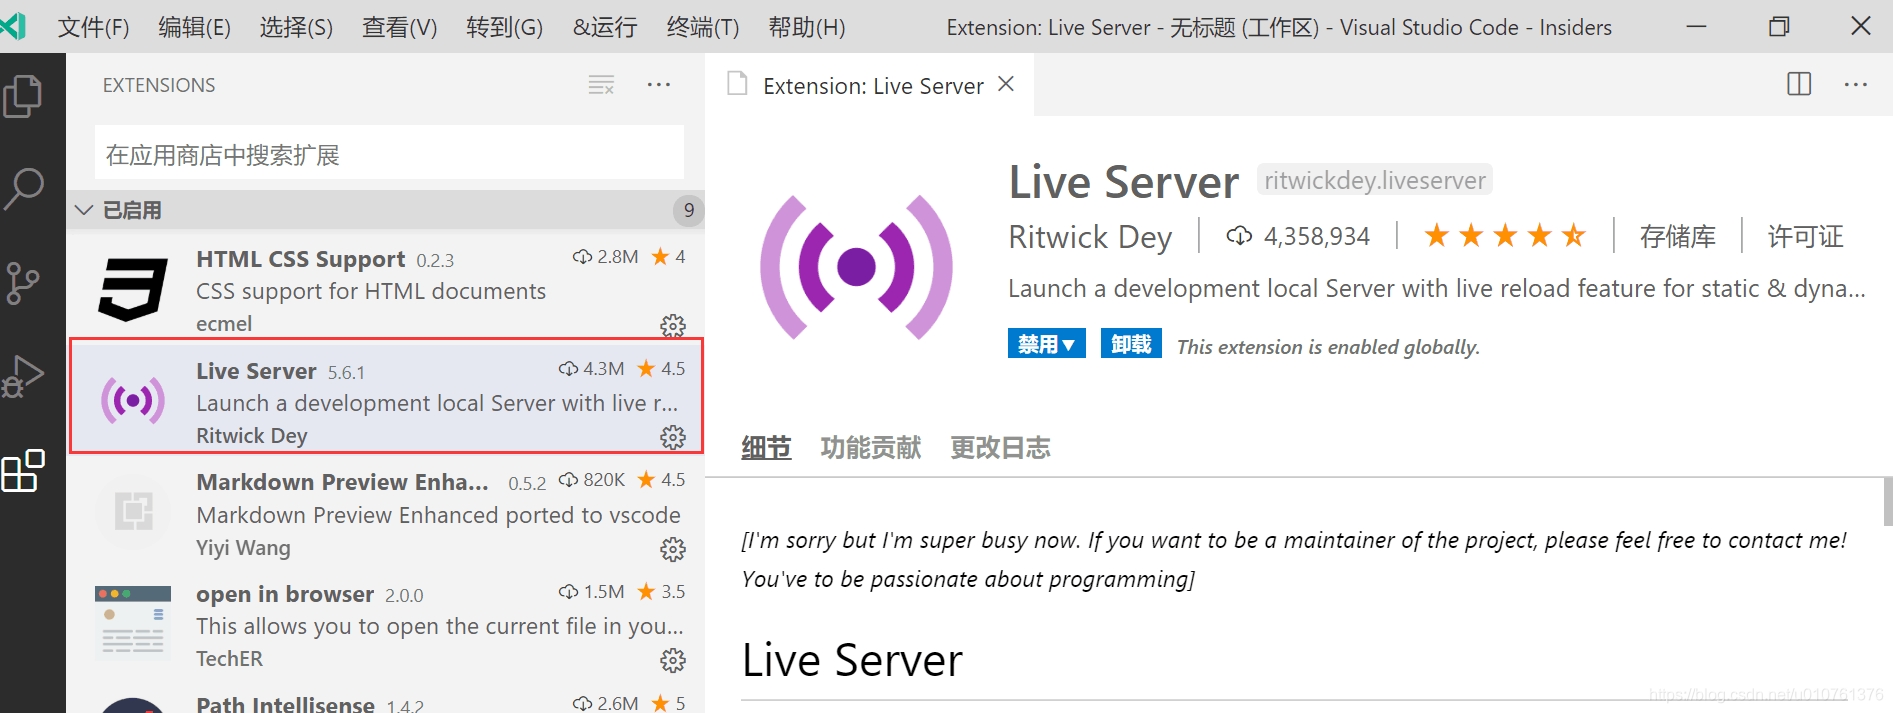The width and height of the screenshot is (1893, 713).
Task: Open the 帮助(H) menu
Action: (806, 27)
